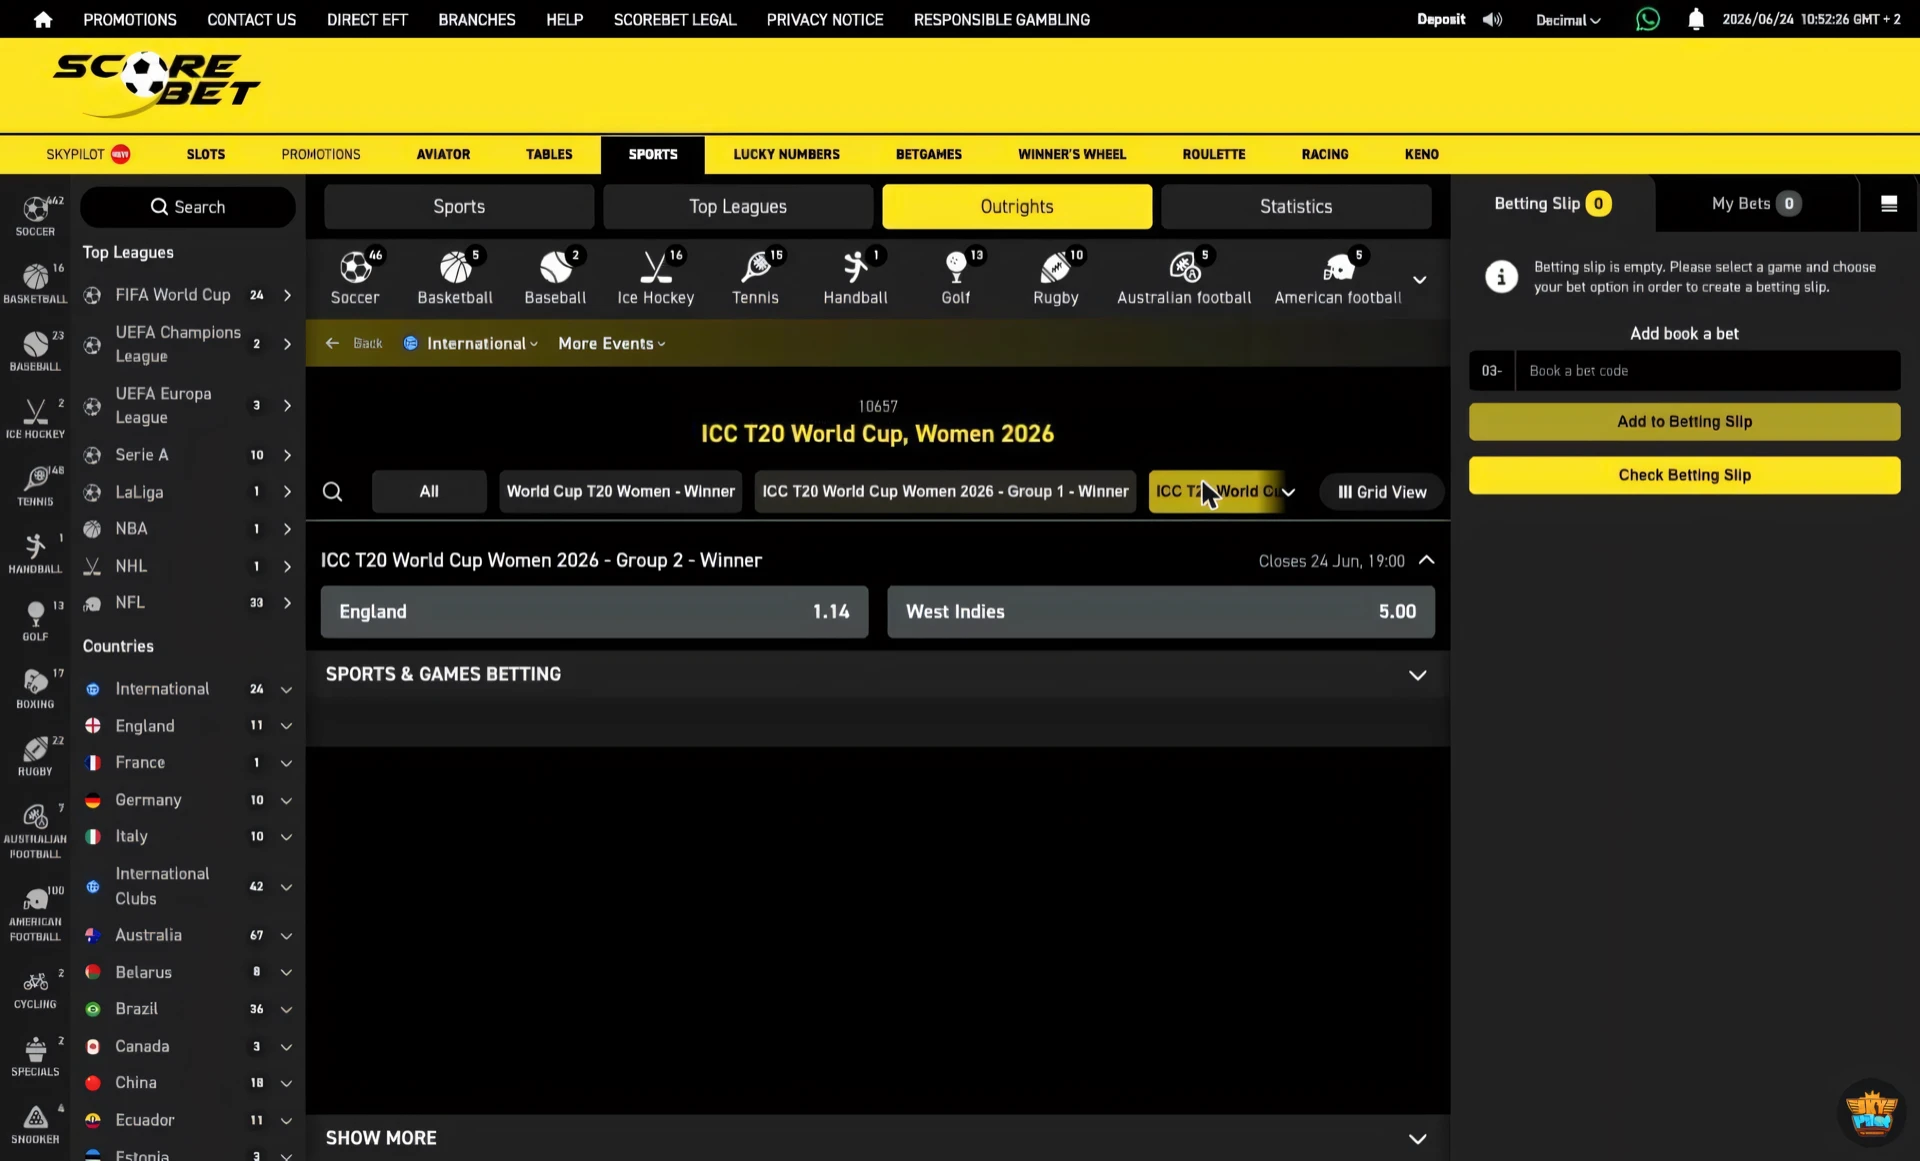Select Basketball in left sports sidebar
This screenshot has width=1920, height=1161.
click(35, 283)
